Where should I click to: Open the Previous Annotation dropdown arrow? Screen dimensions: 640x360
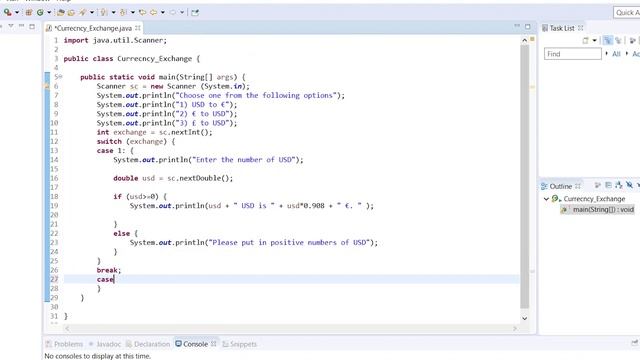133,13
